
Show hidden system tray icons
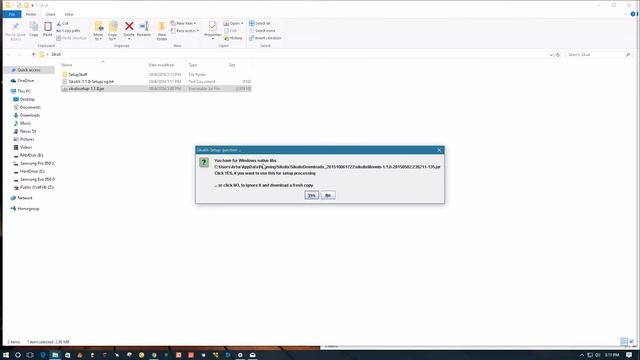coord(582,355)
